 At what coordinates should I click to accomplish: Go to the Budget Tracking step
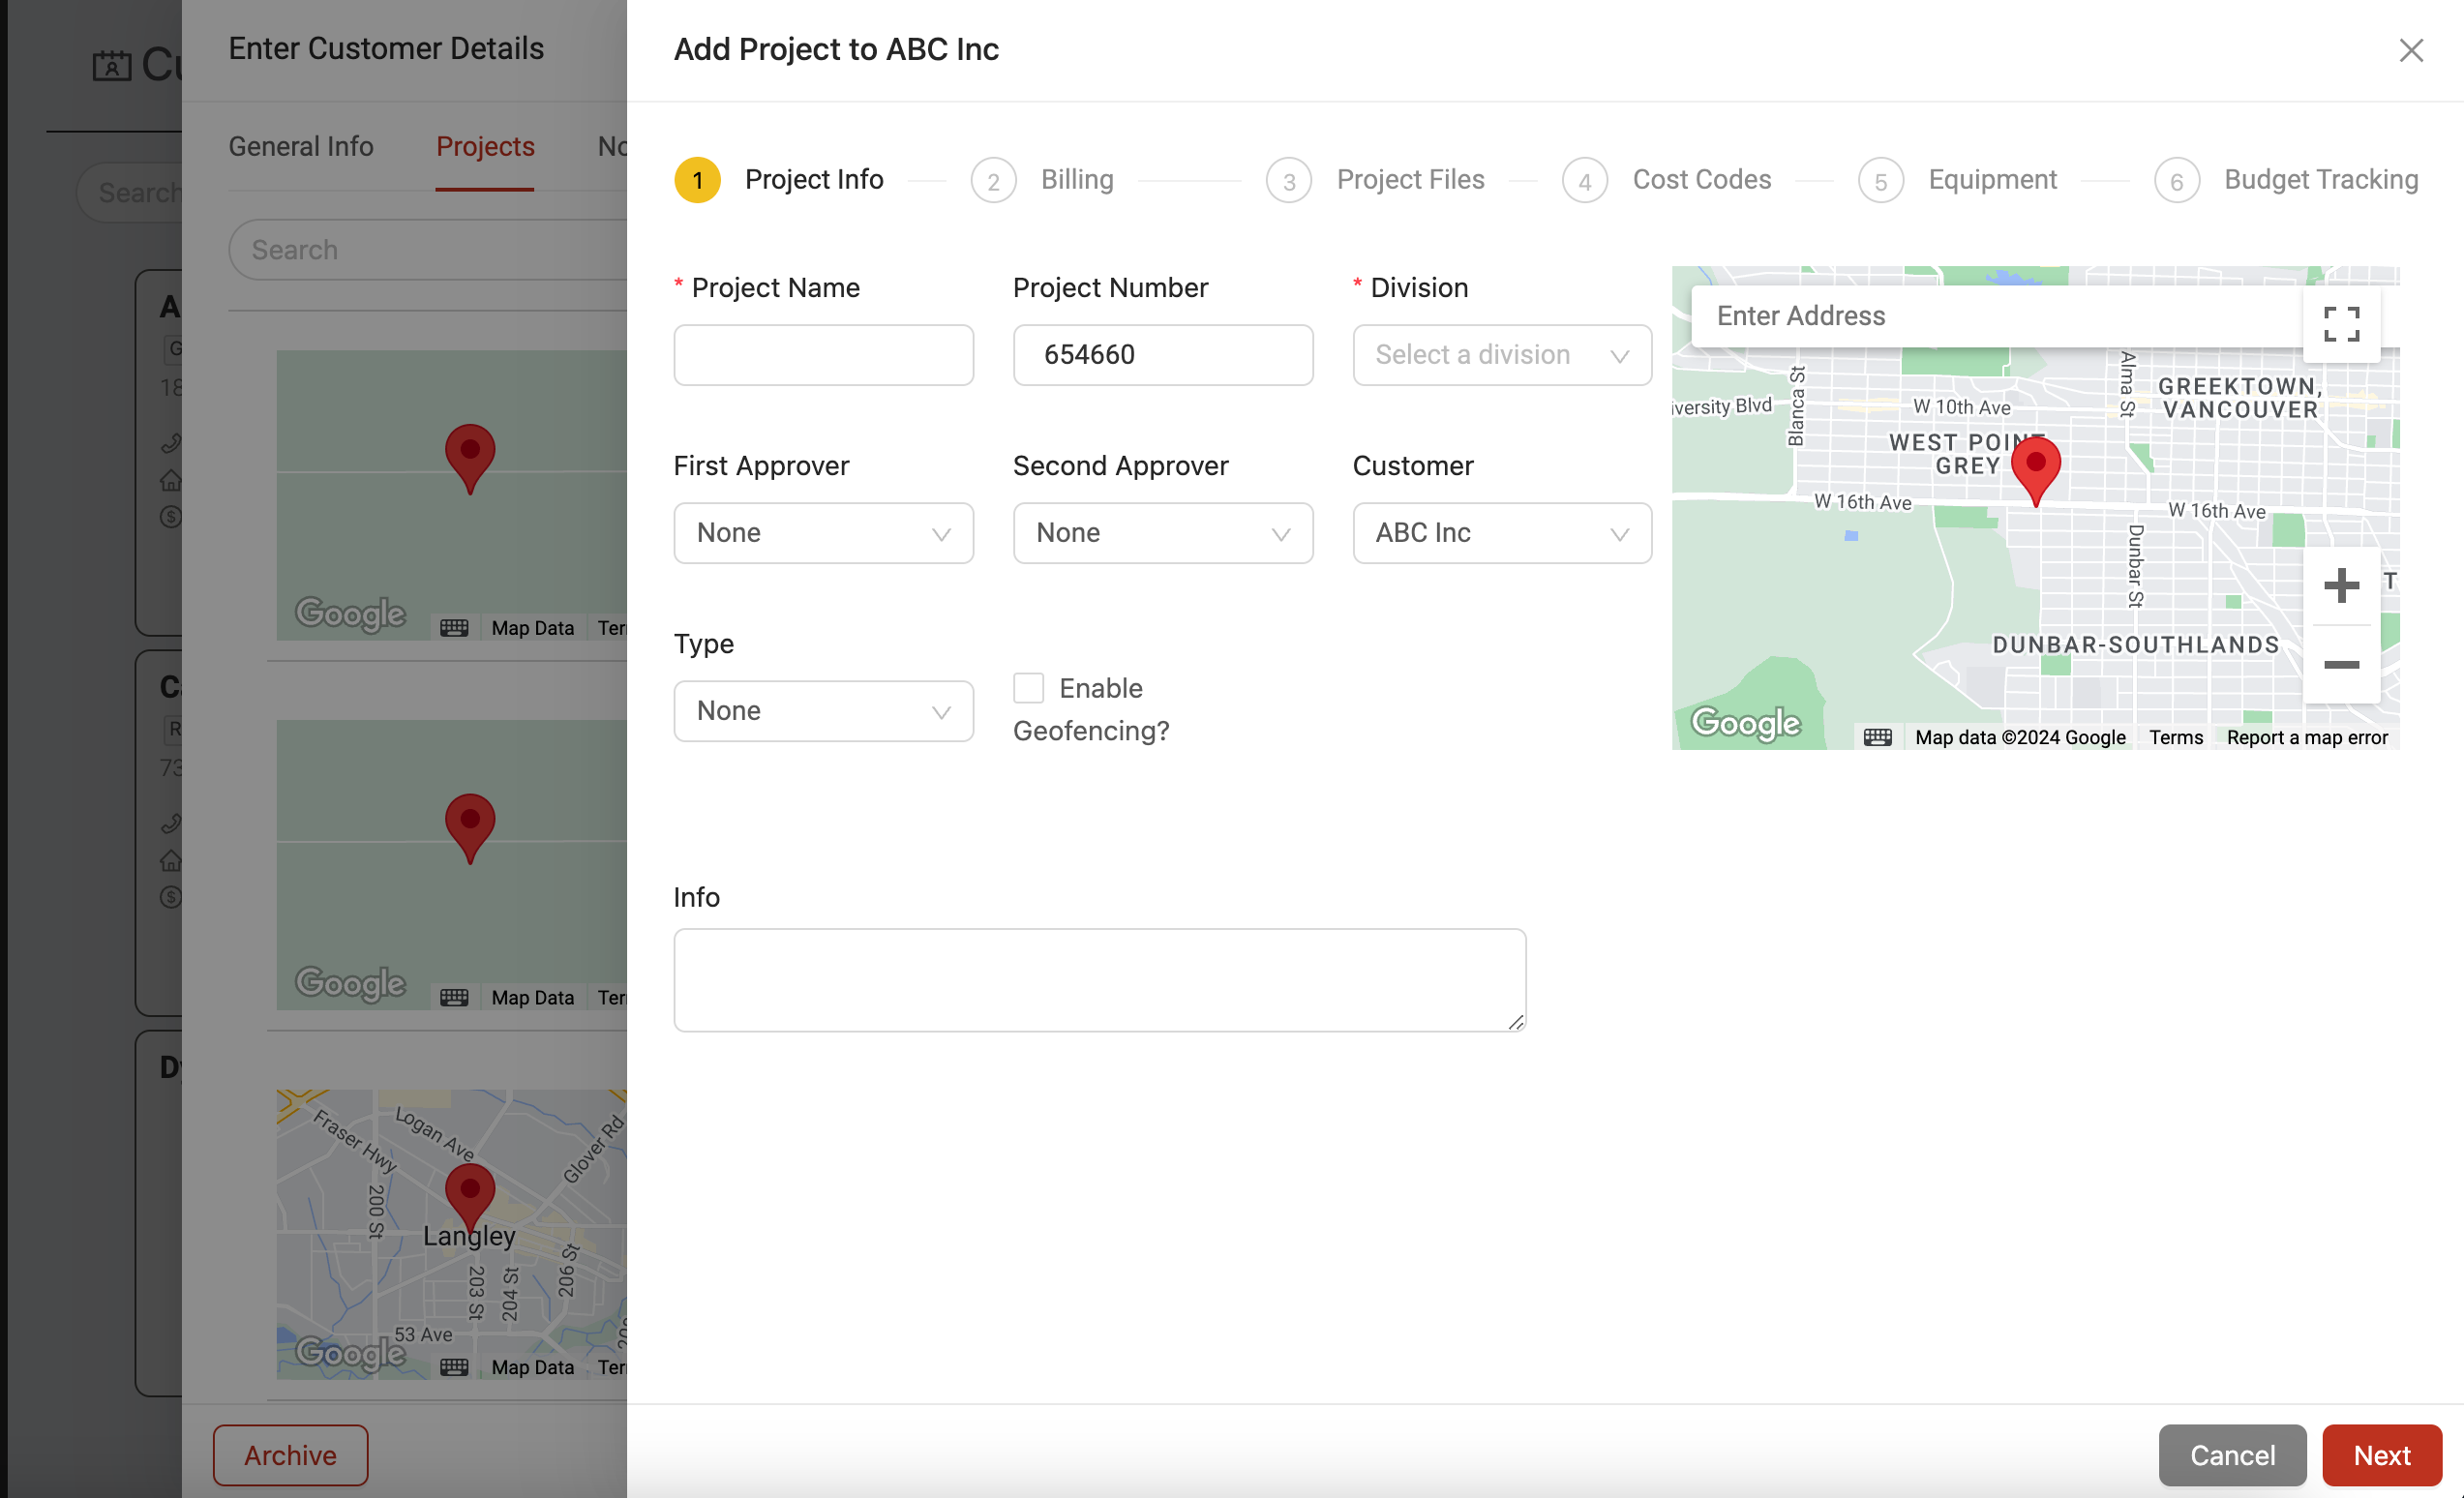point(2320,180)
